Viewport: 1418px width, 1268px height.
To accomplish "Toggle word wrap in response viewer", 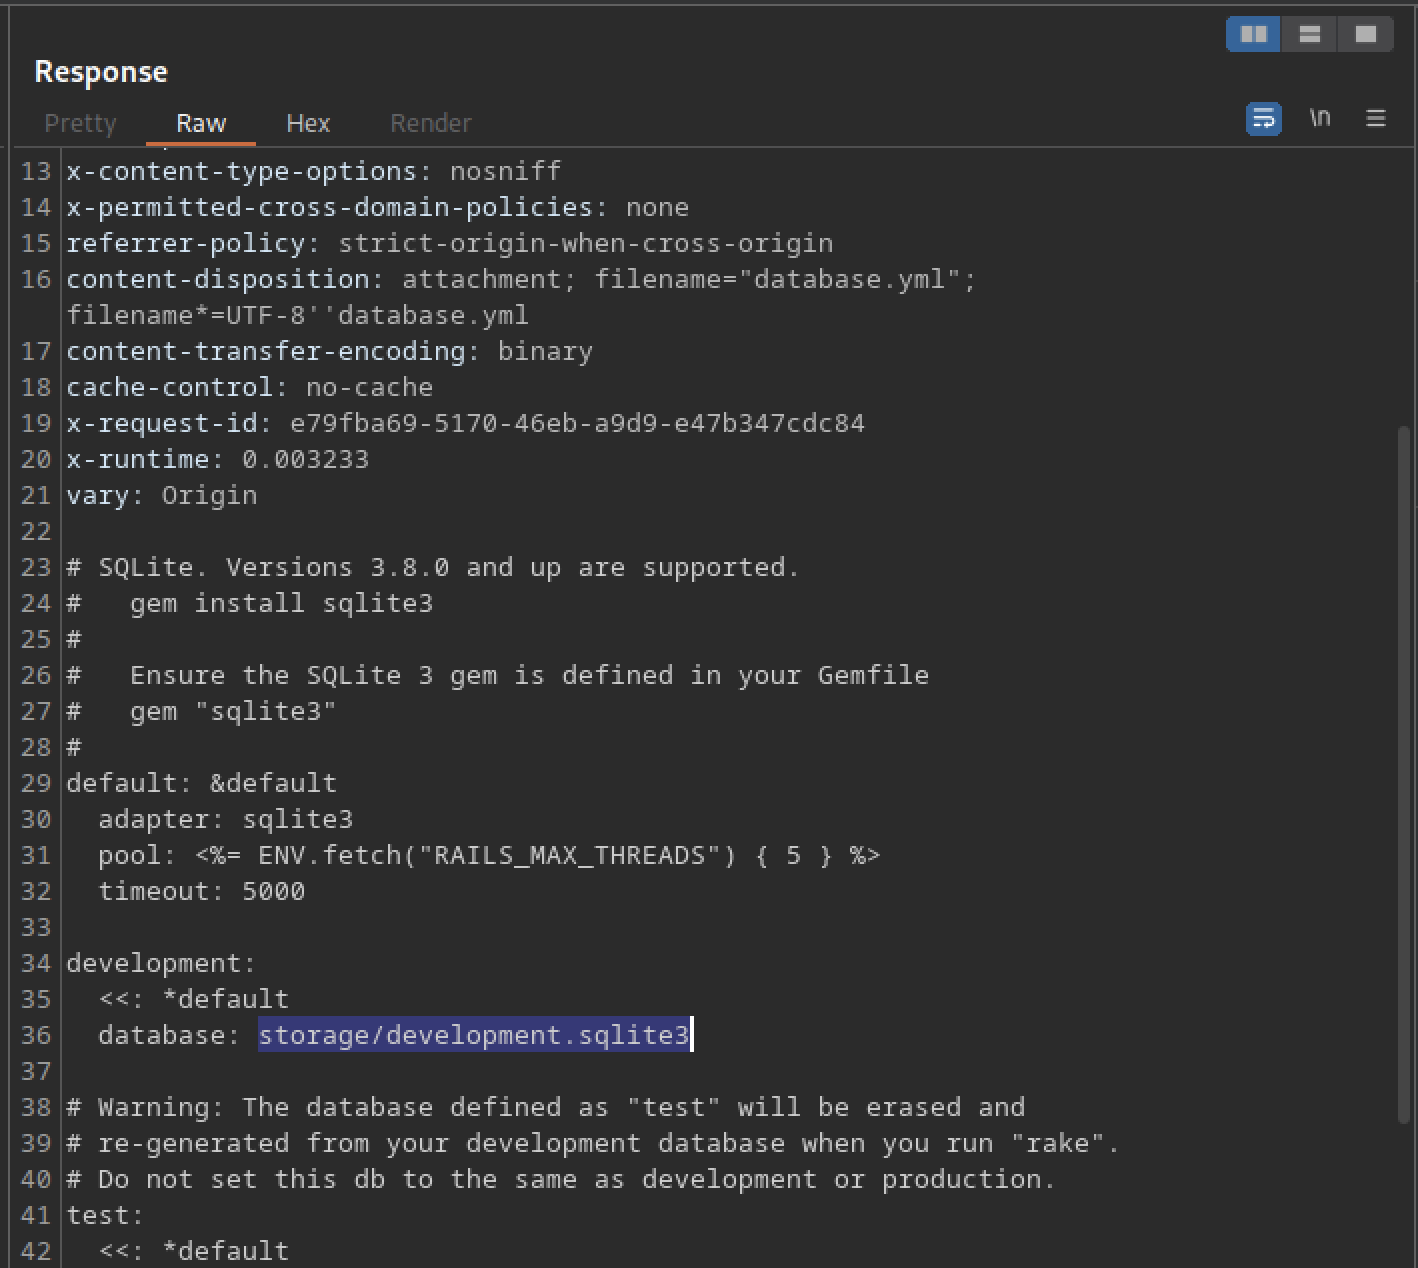I will coord(1263,119).
